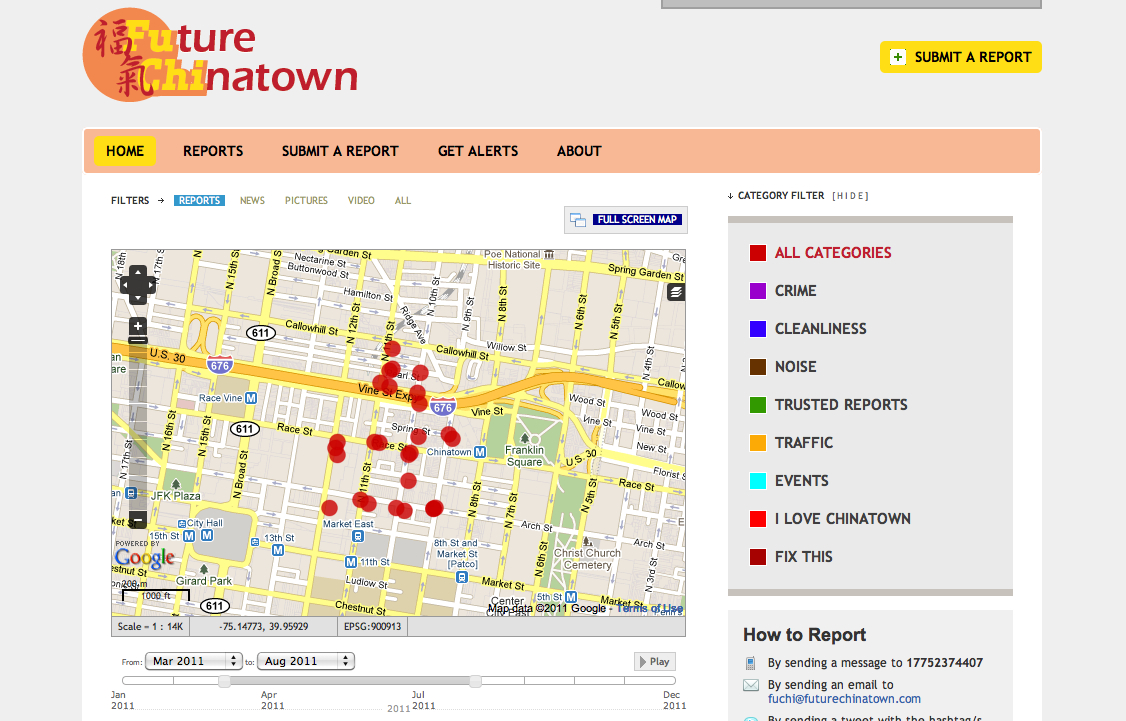
Task: Click the map zoom level slider bar
Action: click(x=138, y=424)
